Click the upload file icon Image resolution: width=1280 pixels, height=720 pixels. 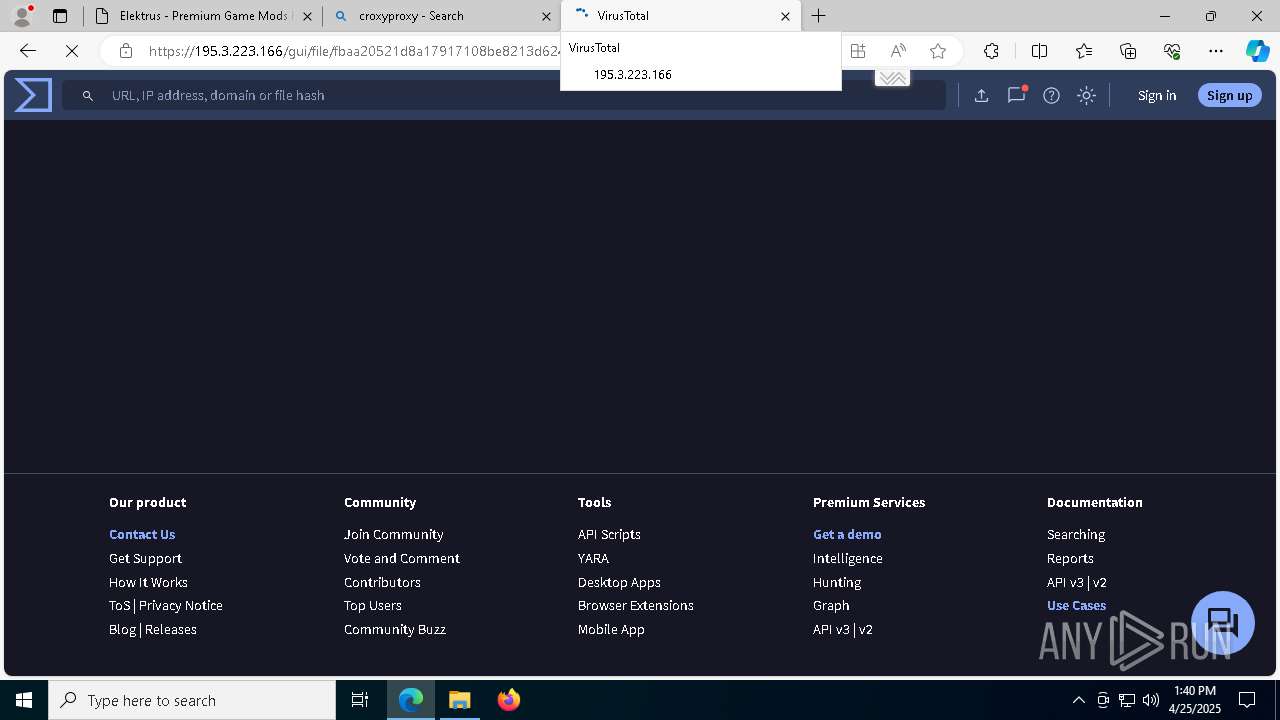981,95
